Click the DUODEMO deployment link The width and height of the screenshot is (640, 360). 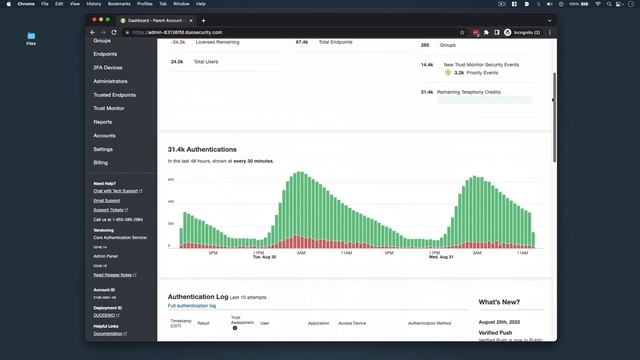[x=104, y=315]
